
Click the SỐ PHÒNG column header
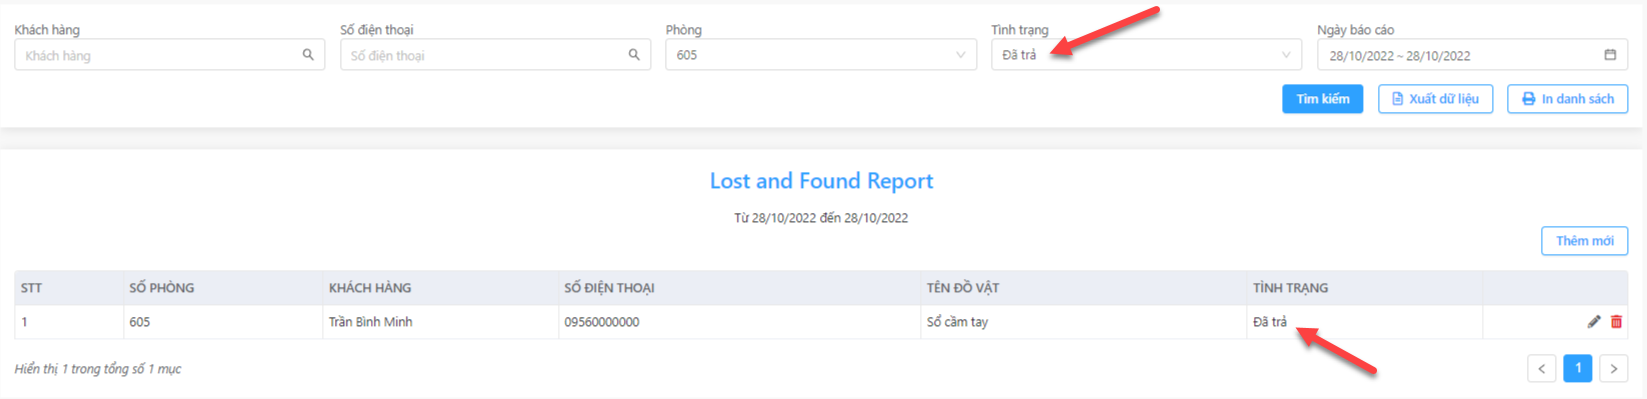coord(161,288)
